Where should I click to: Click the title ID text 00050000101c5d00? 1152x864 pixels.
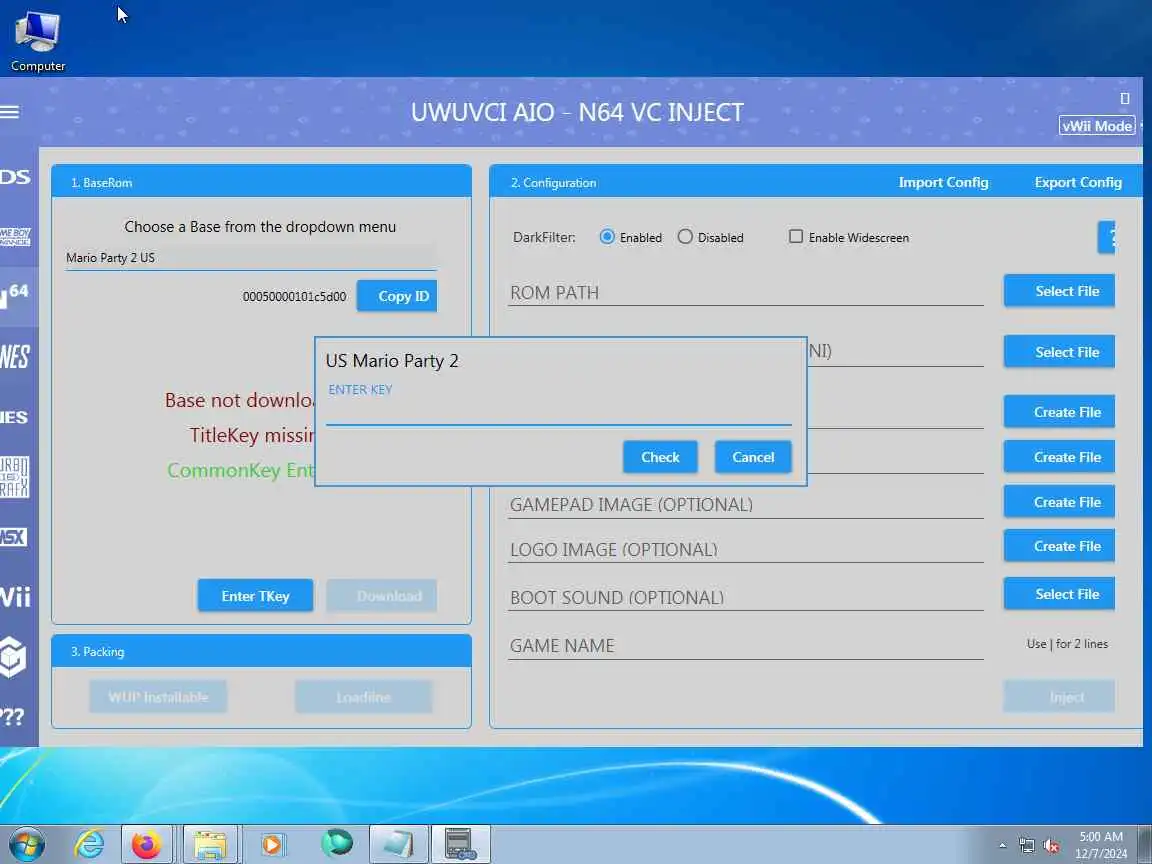pyautogui.click(x=295, y=297)
